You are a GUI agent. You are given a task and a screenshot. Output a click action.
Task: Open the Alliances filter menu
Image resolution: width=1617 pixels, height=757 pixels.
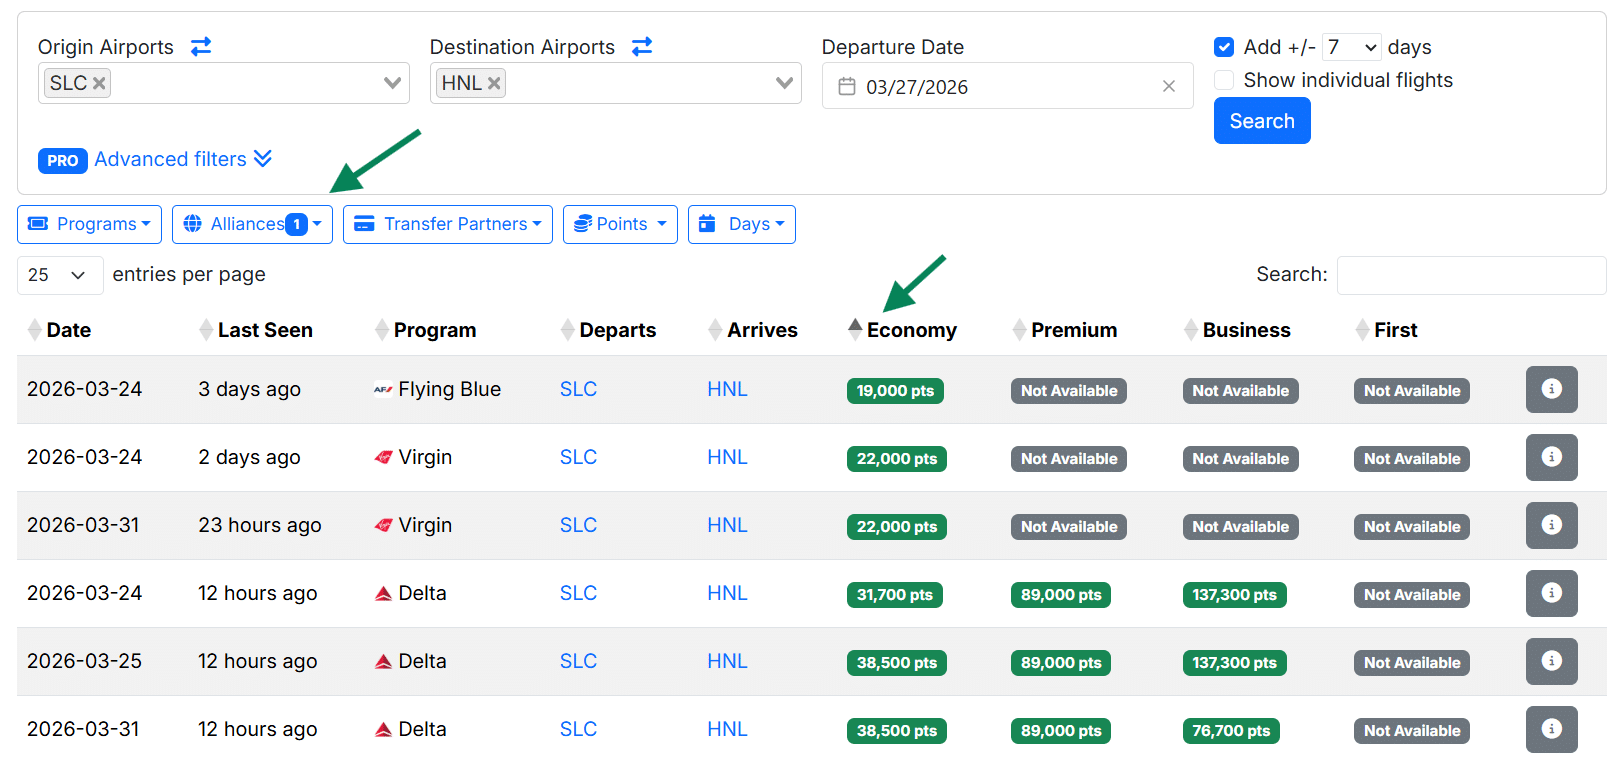click(x=252, y=224)
